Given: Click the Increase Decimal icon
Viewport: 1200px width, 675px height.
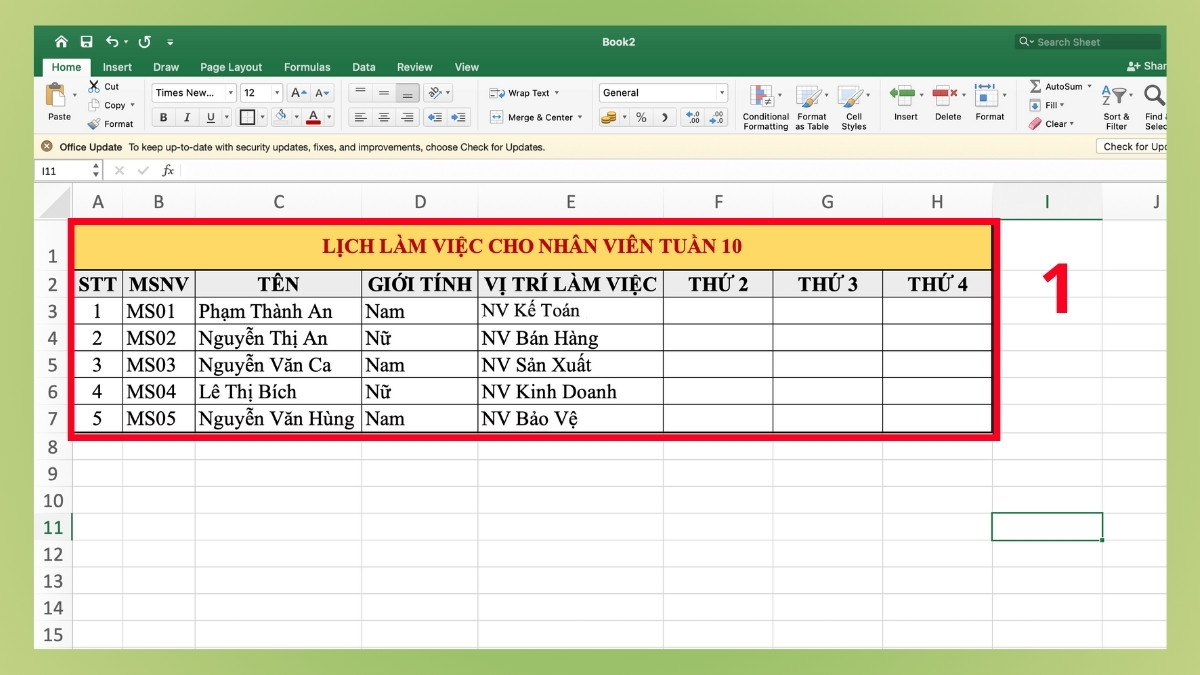Looking at the screenshot, I should 691,117.
